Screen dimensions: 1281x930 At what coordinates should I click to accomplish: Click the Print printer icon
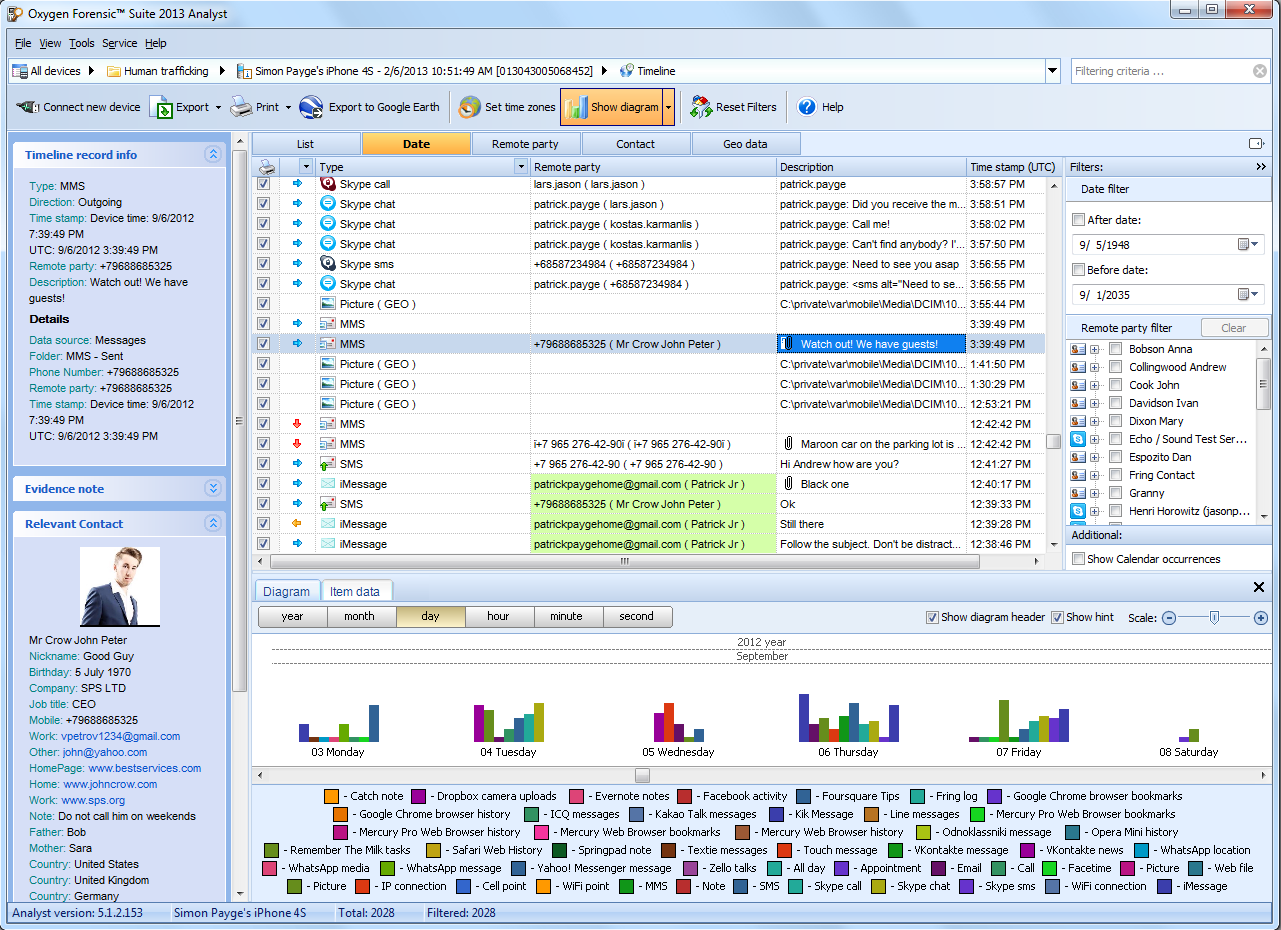241,107
